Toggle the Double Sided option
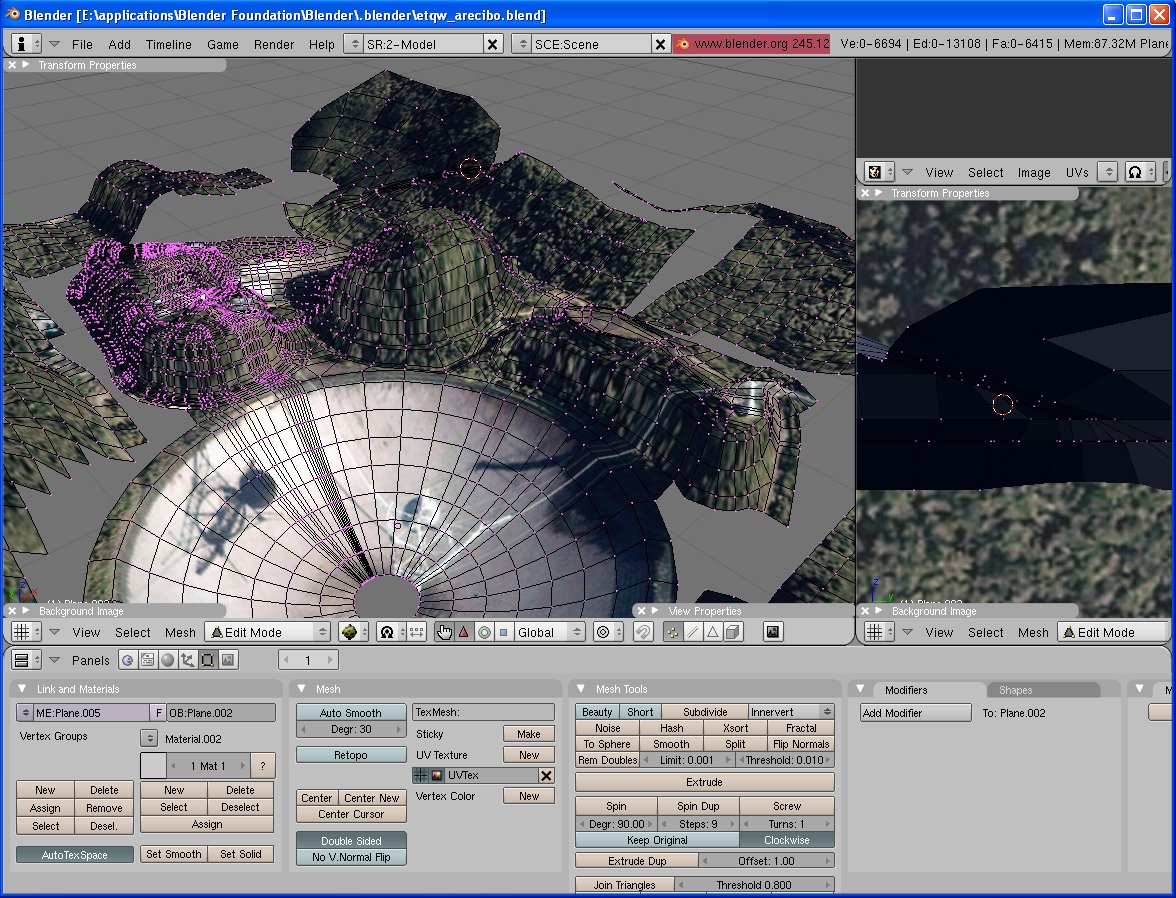This screenshot has height=898, width=1176. click(351, 841)
